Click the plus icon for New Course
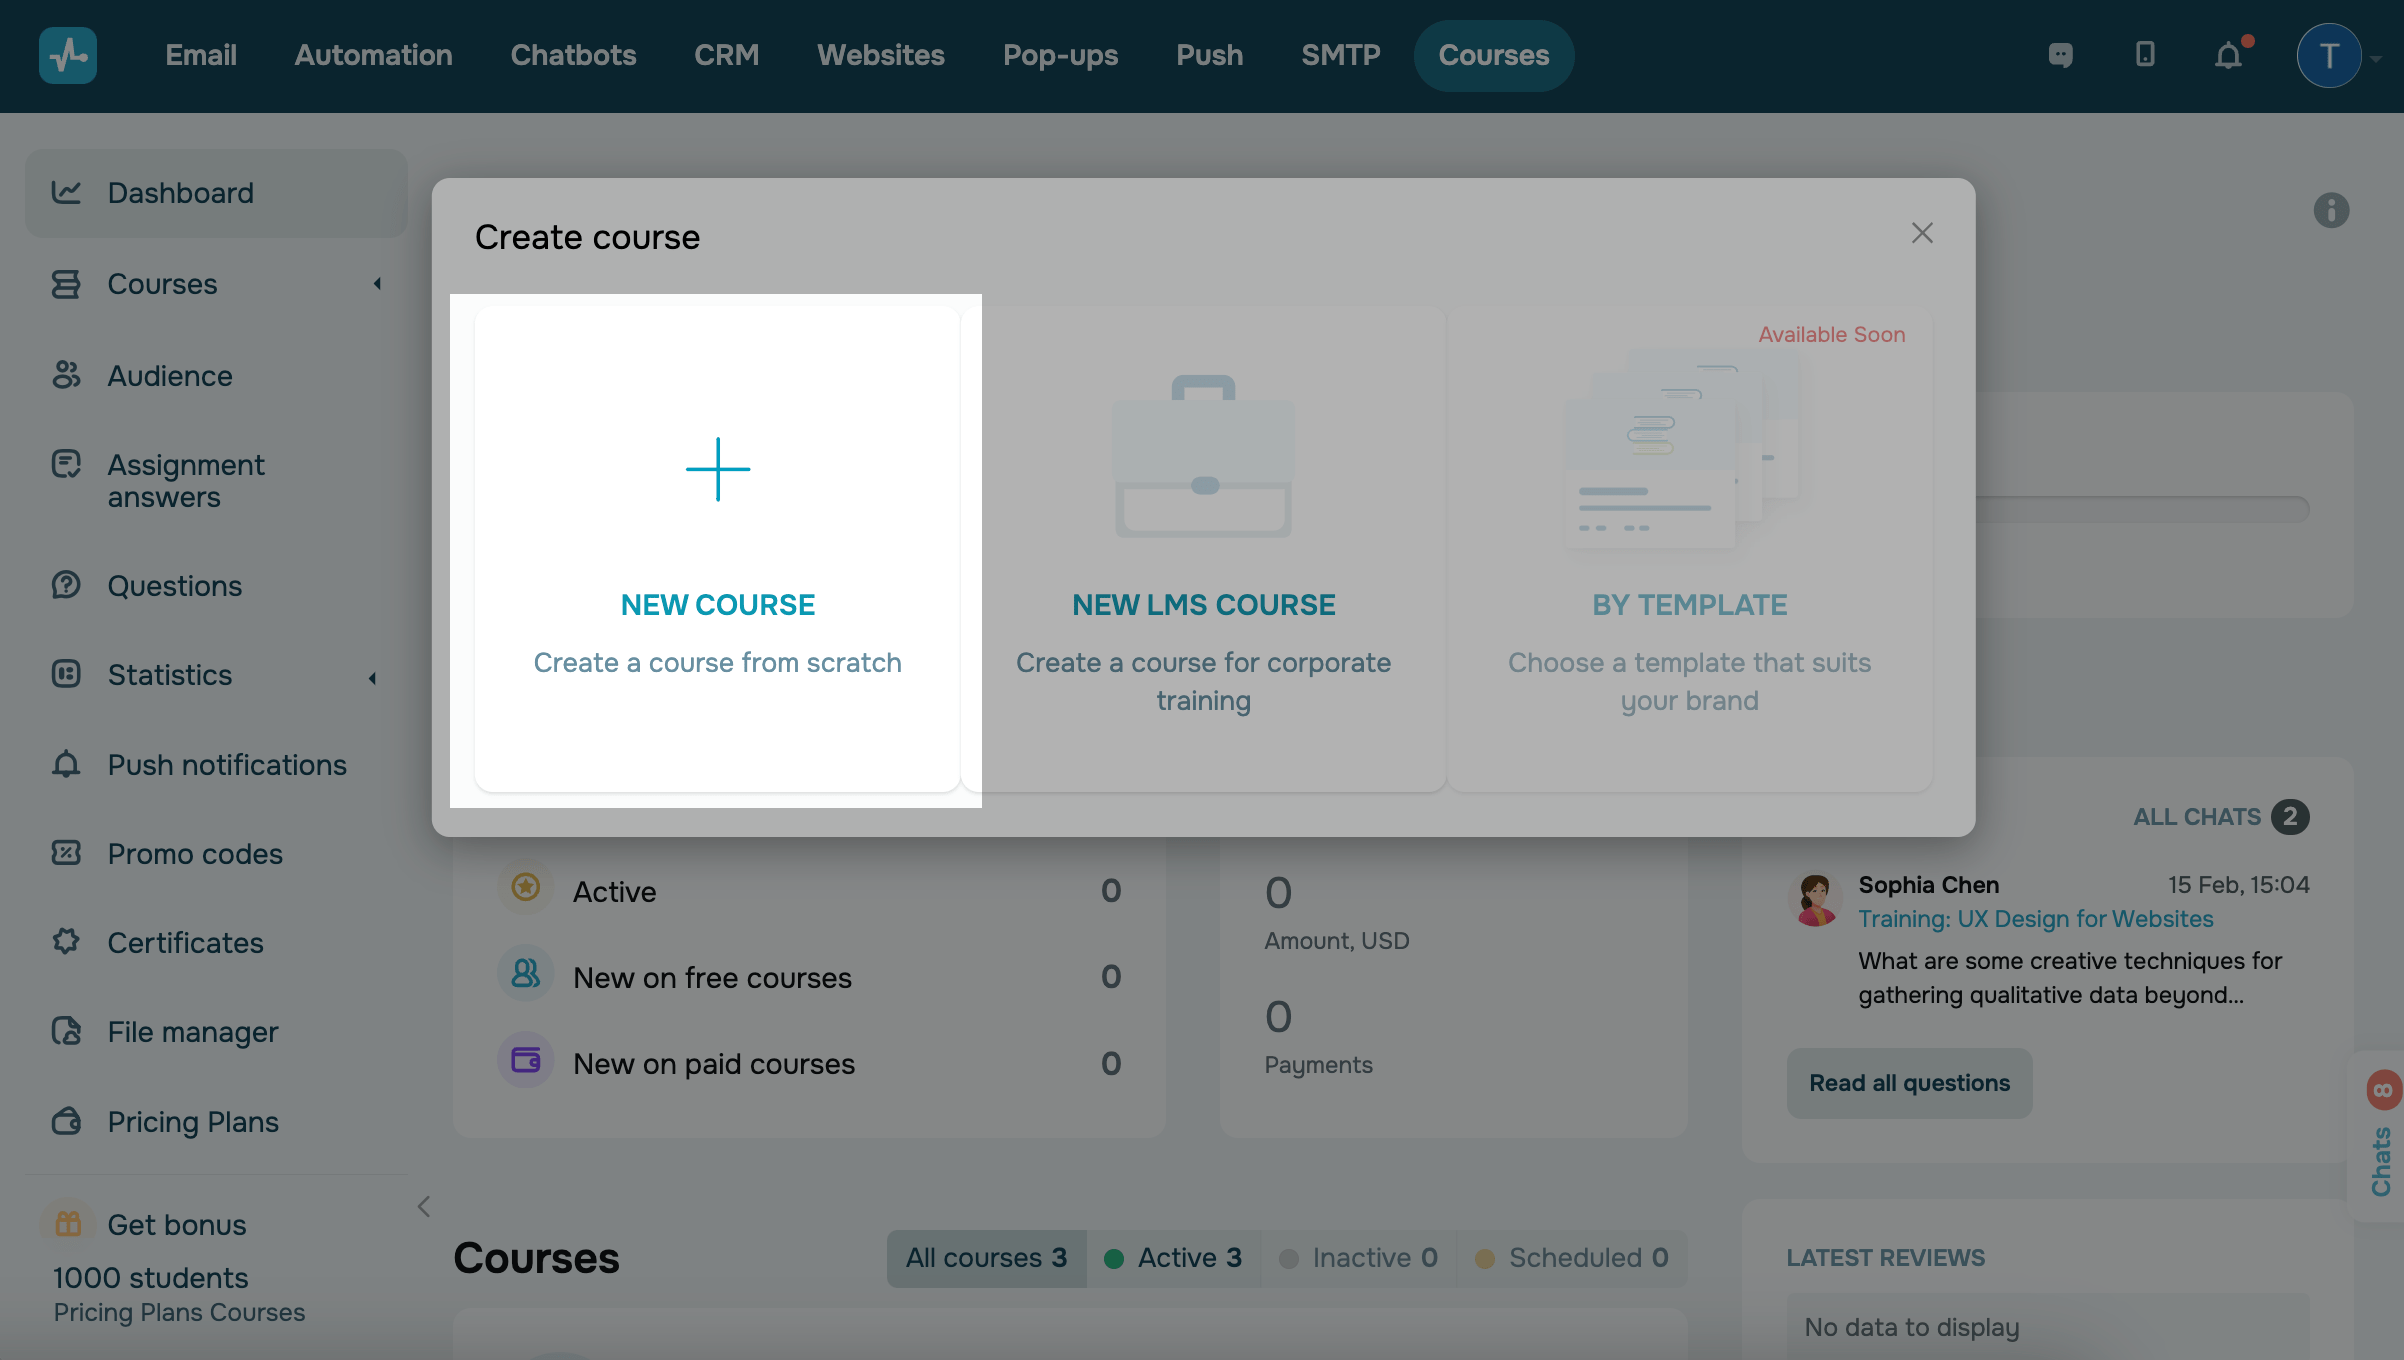Screen dimensions: 2404x1360 pyautogui.click(x=717, y=469)
